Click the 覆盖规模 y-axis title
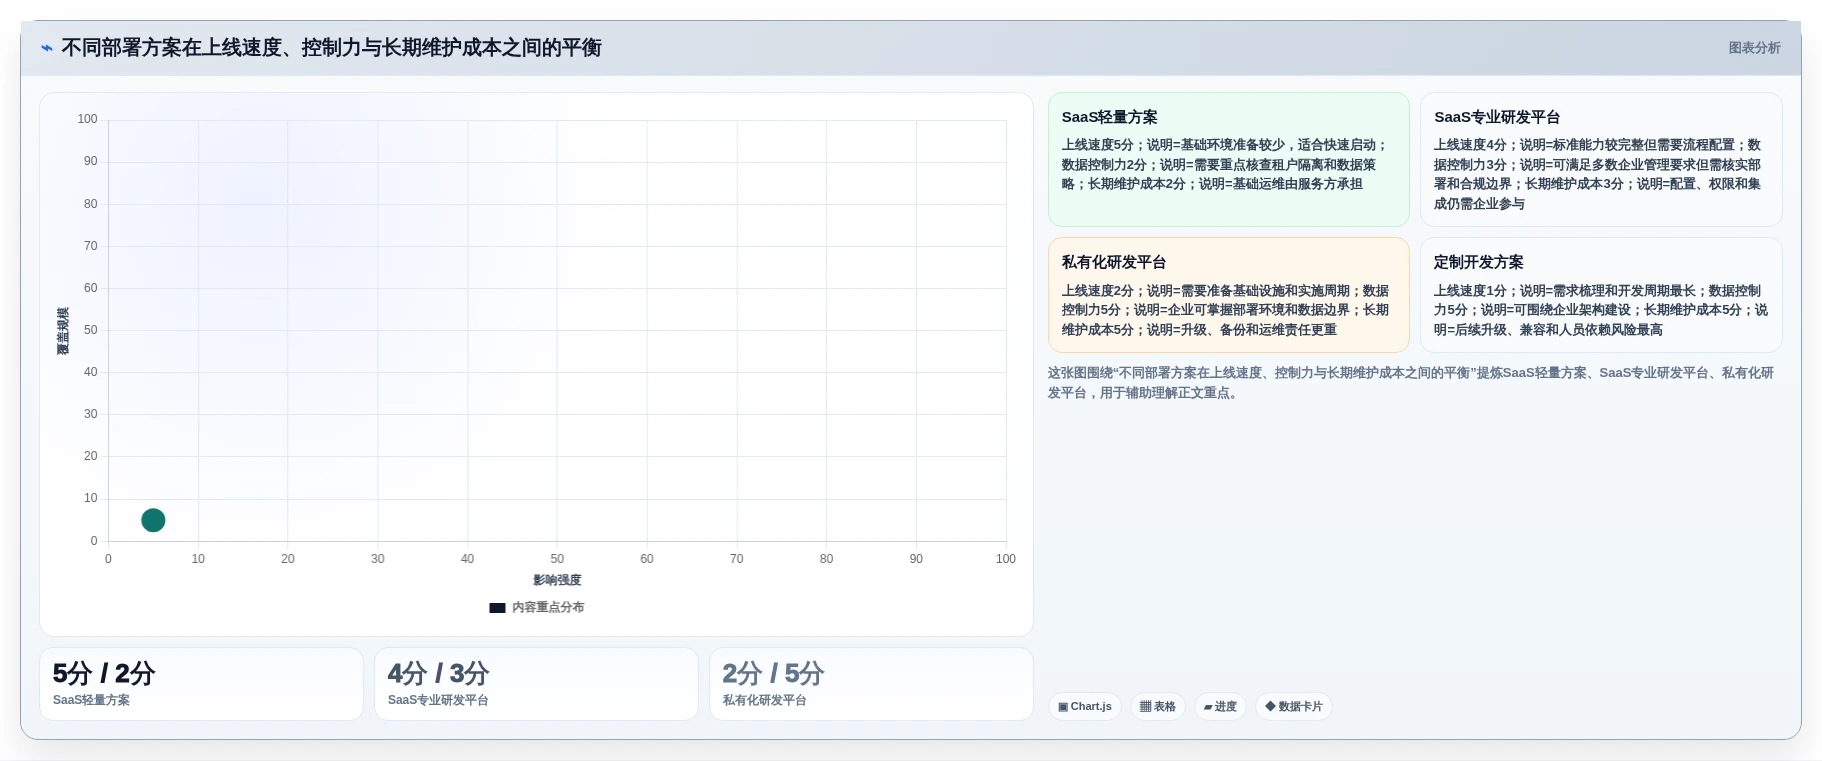 63,331
